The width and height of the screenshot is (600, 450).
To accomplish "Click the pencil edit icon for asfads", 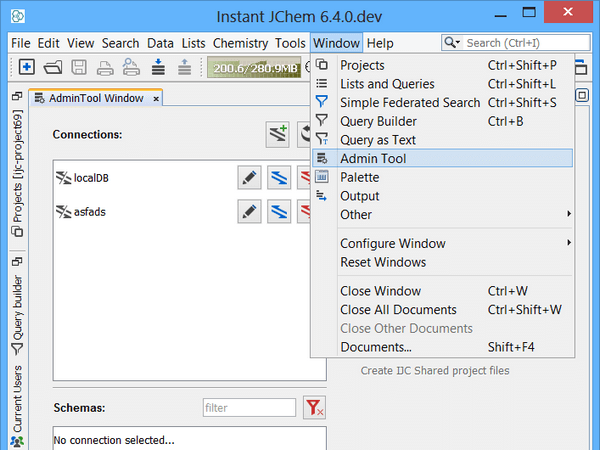I will click(x=250, y=212).
